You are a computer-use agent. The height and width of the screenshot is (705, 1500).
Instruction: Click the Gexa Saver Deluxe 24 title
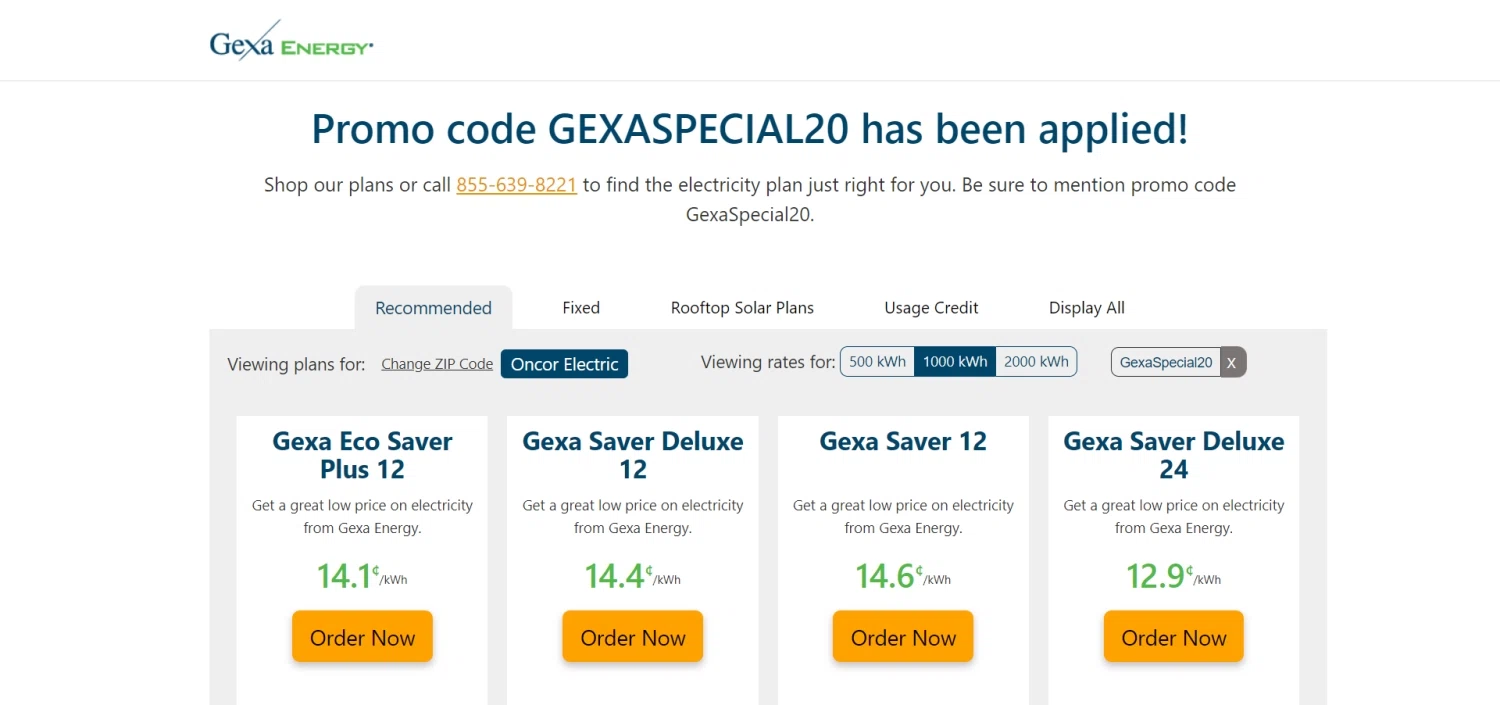1174,455
